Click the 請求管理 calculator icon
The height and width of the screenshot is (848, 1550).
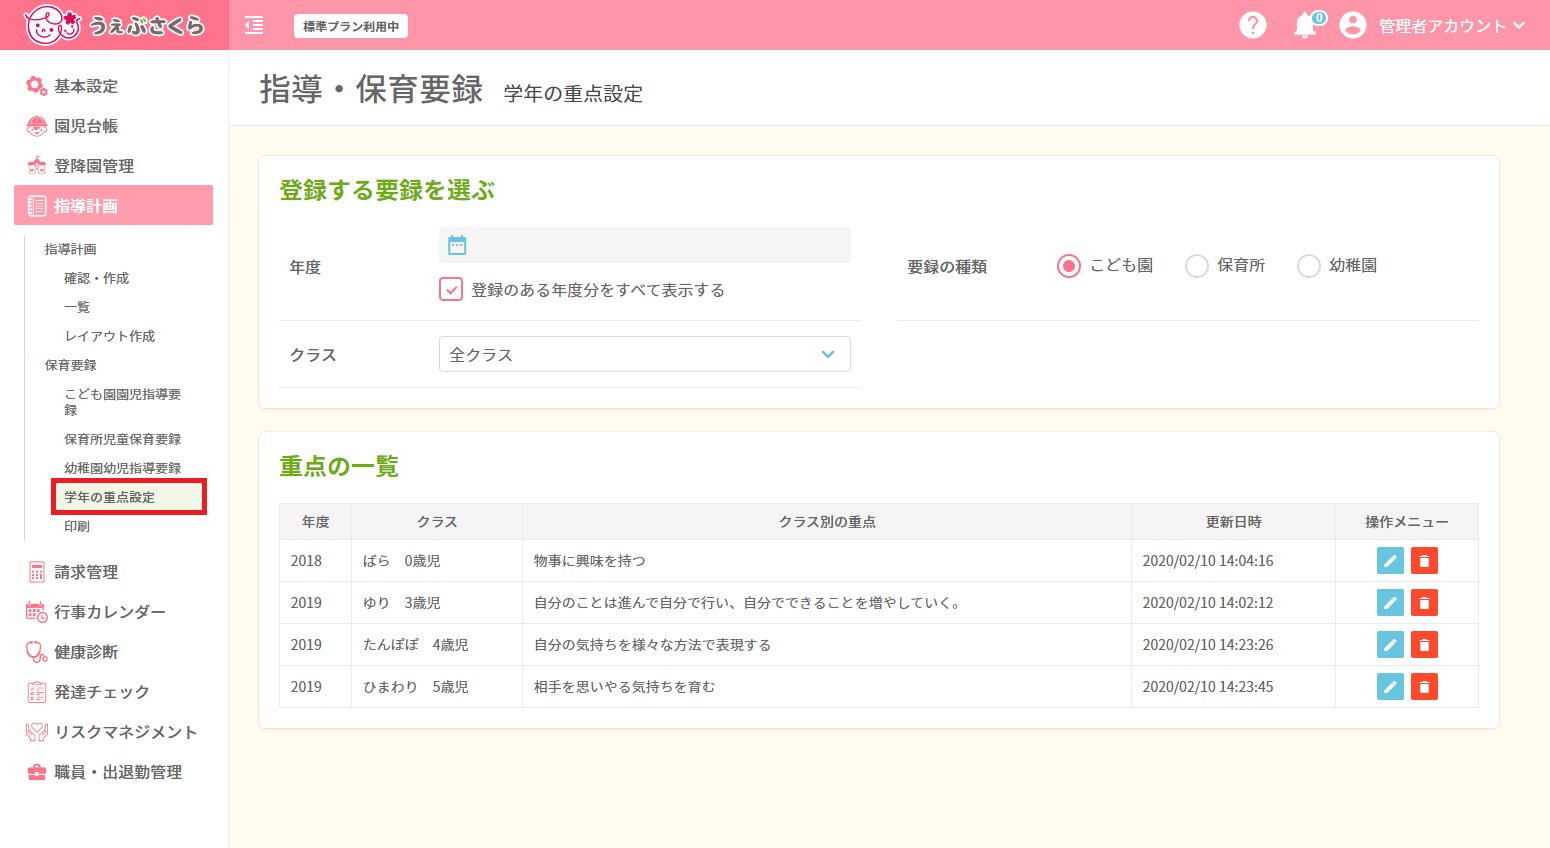click(36, 572)
